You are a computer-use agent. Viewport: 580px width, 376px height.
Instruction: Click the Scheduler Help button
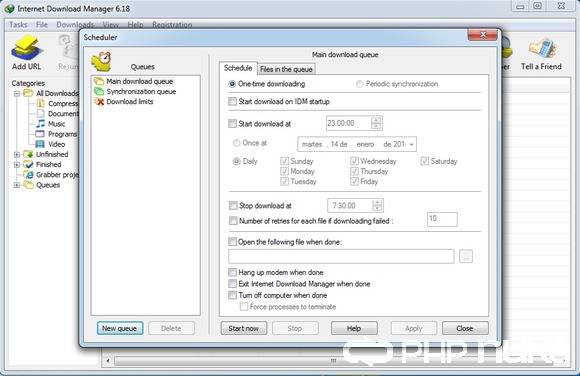(x=354, y=328)
